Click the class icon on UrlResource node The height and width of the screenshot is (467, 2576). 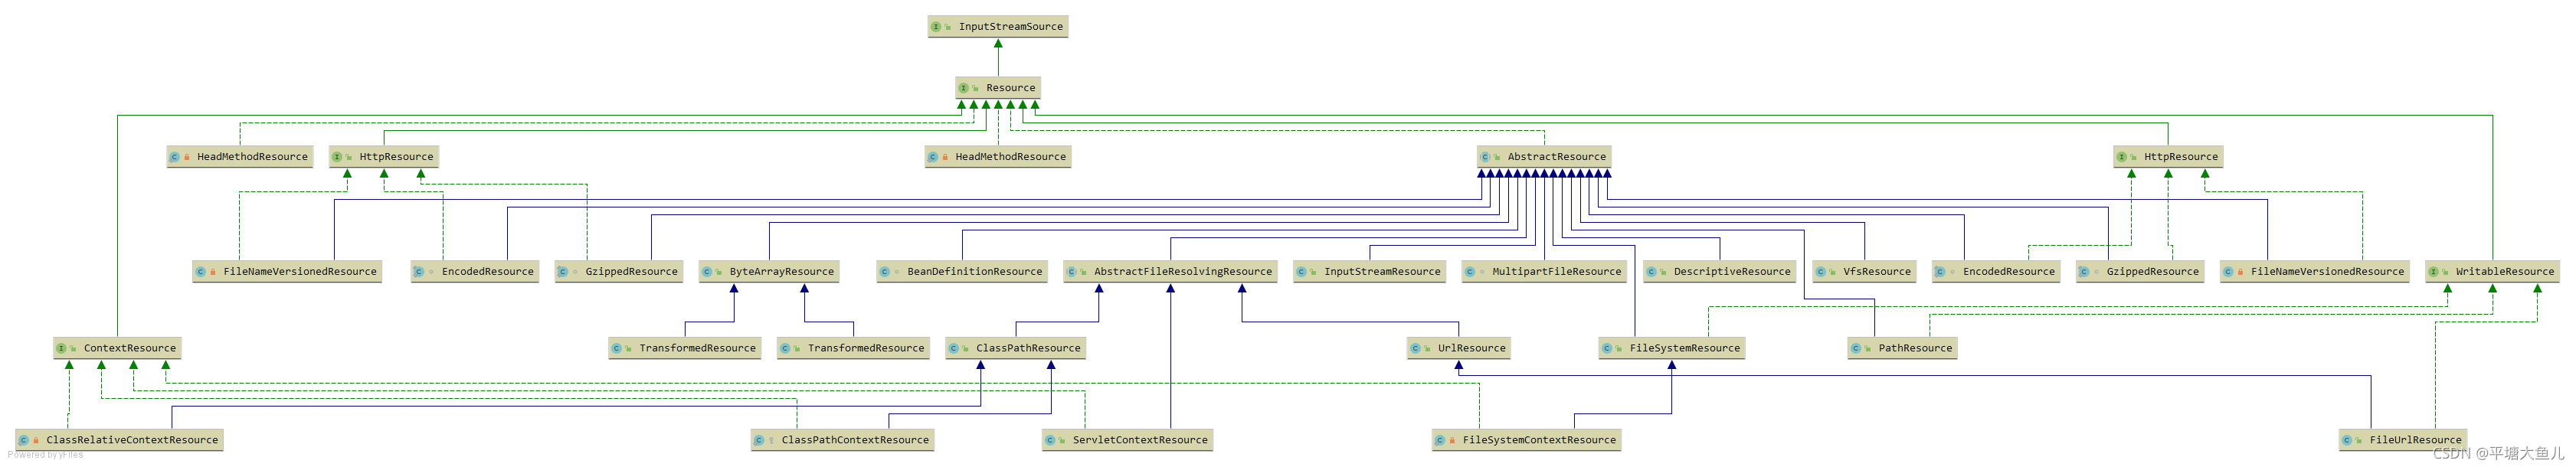coord(1415,349)
